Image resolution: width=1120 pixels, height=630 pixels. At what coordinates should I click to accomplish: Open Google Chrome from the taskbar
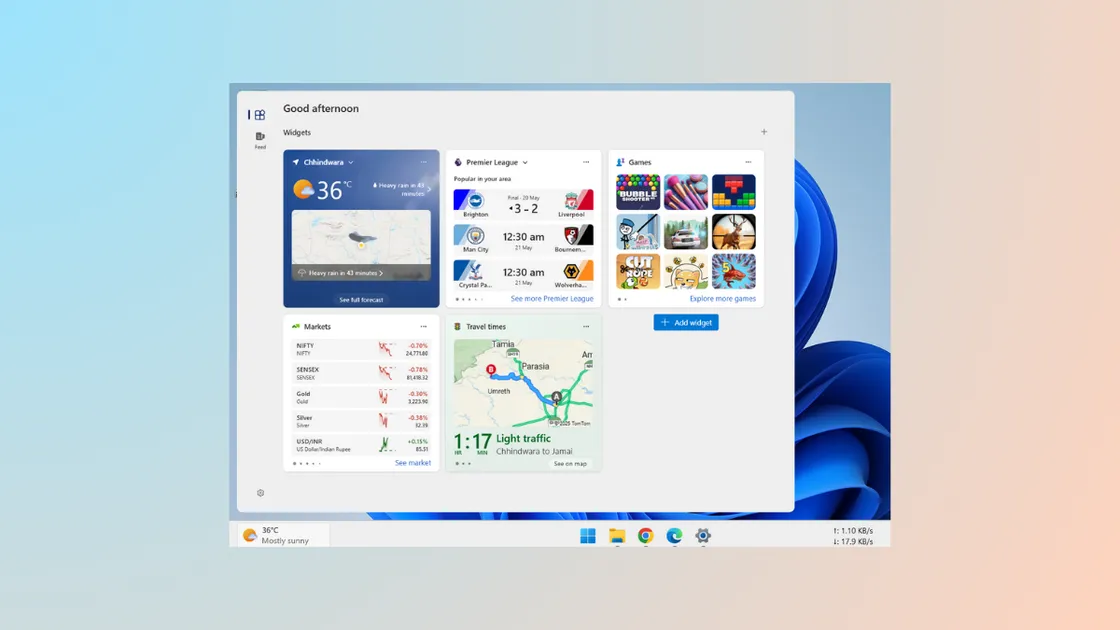(x=643, y=536)
